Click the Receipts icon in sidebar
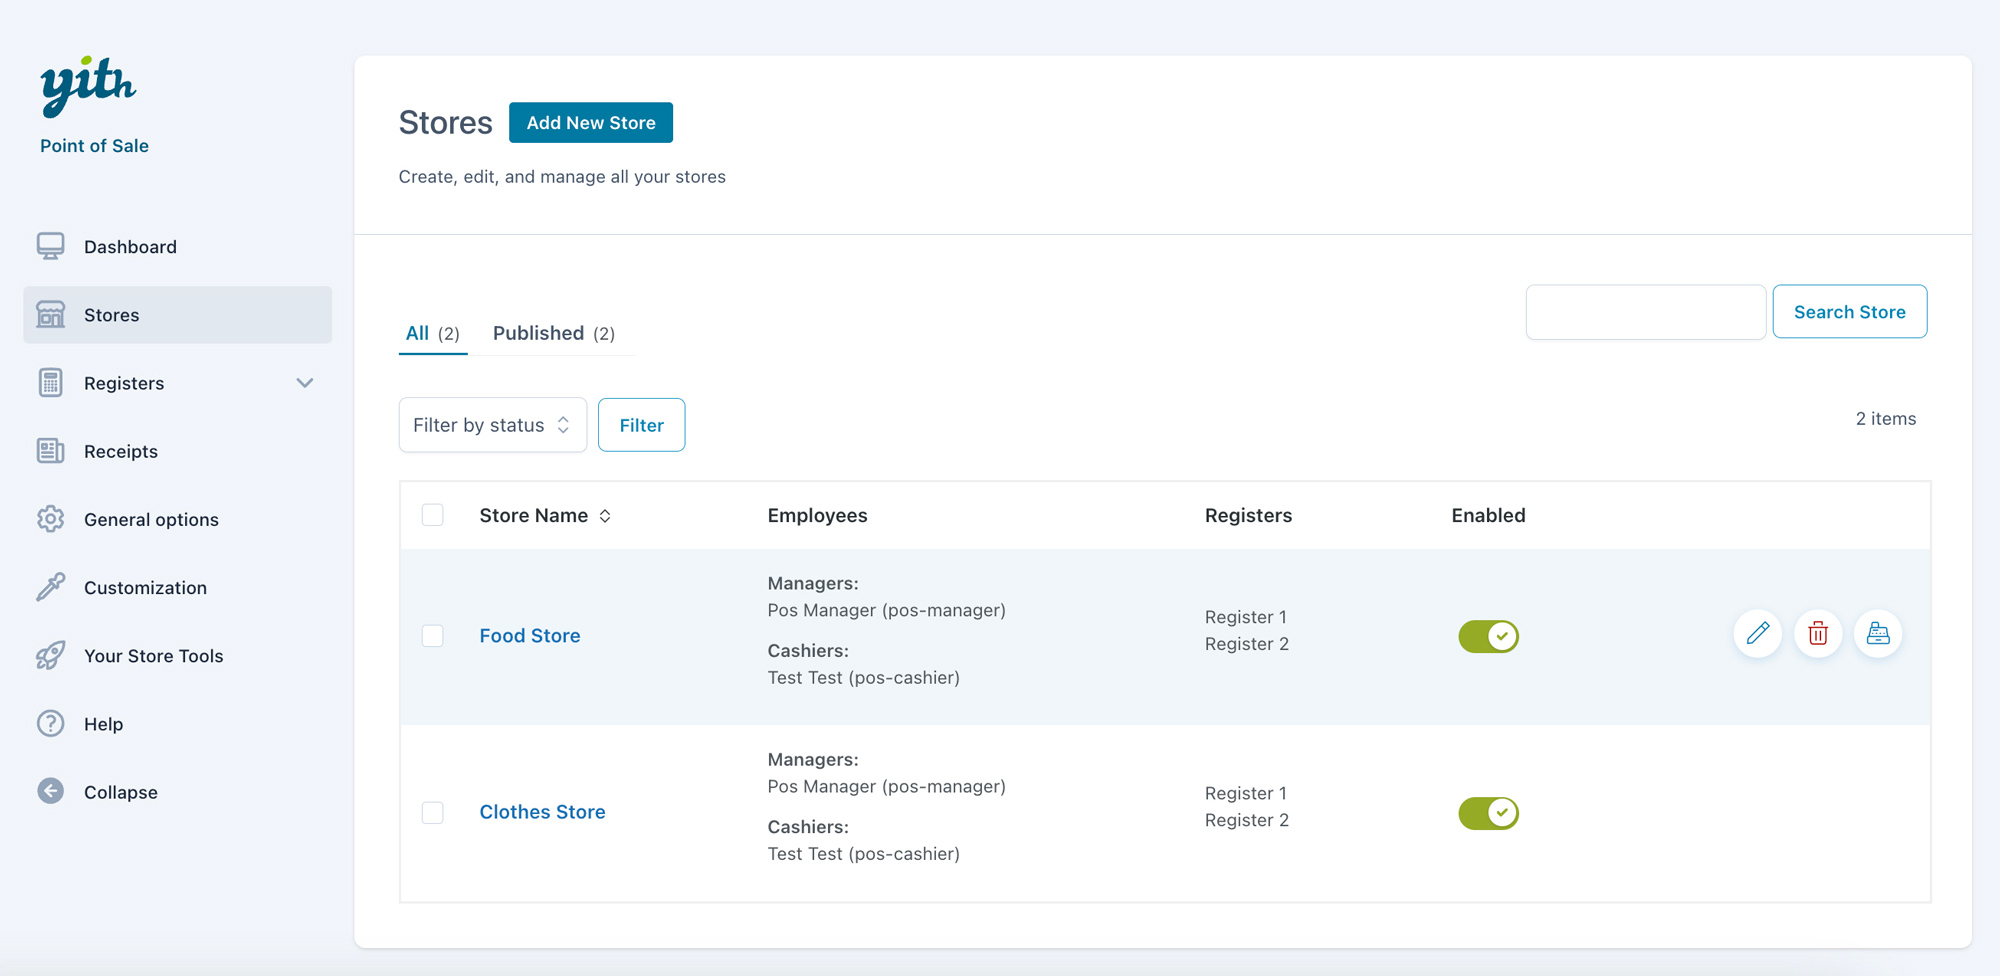The height and width of the screenshot is (976, 2000). pyautogui.click(x=51, y=451)
